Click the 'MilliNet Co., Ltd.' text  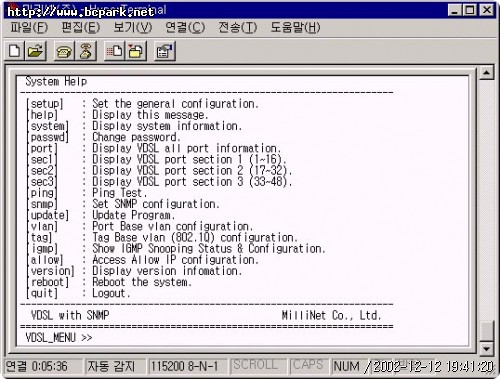[331, 315]
